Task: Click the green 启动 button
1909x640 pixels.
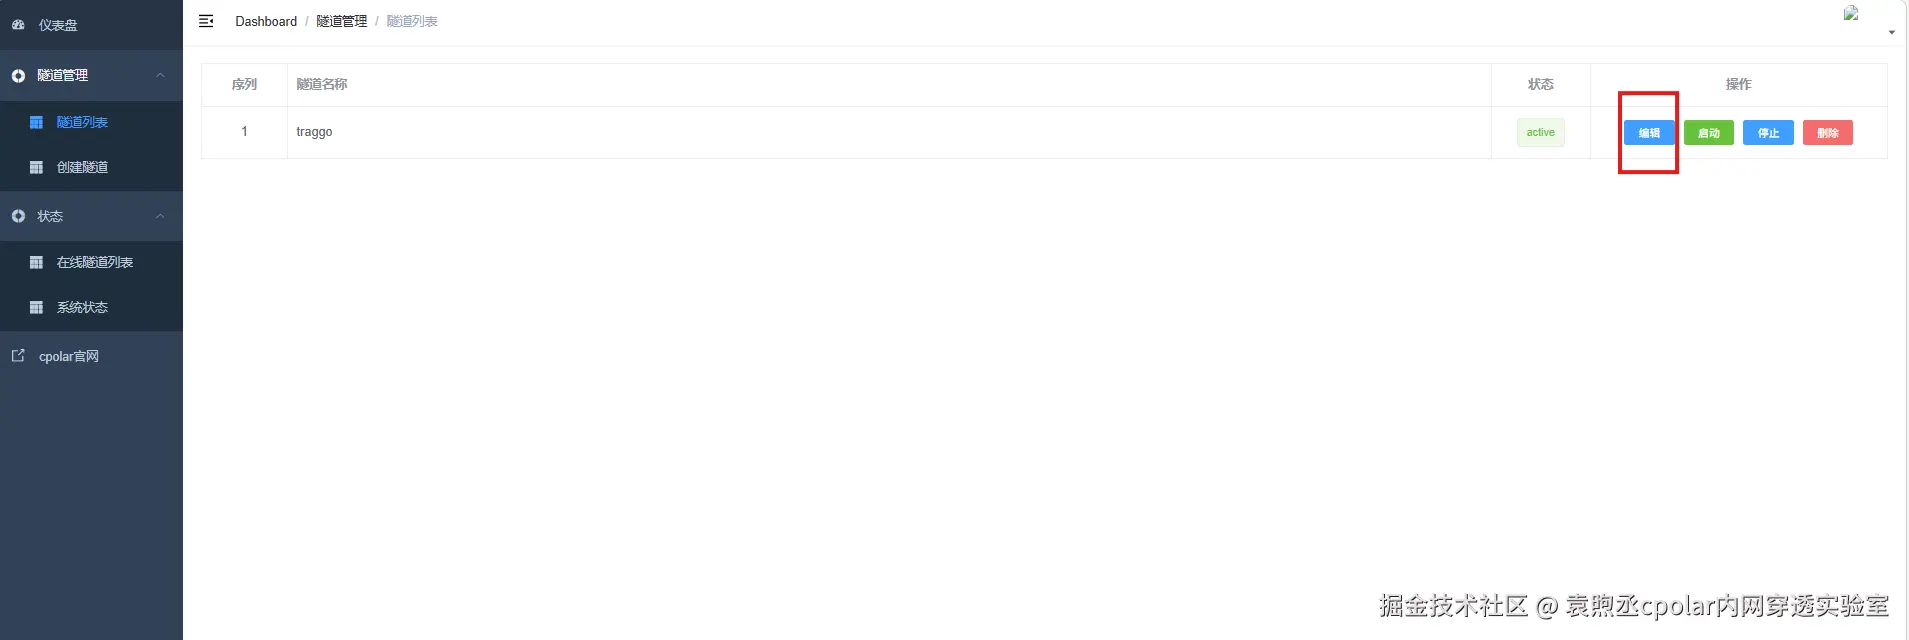Action: 1709,133
